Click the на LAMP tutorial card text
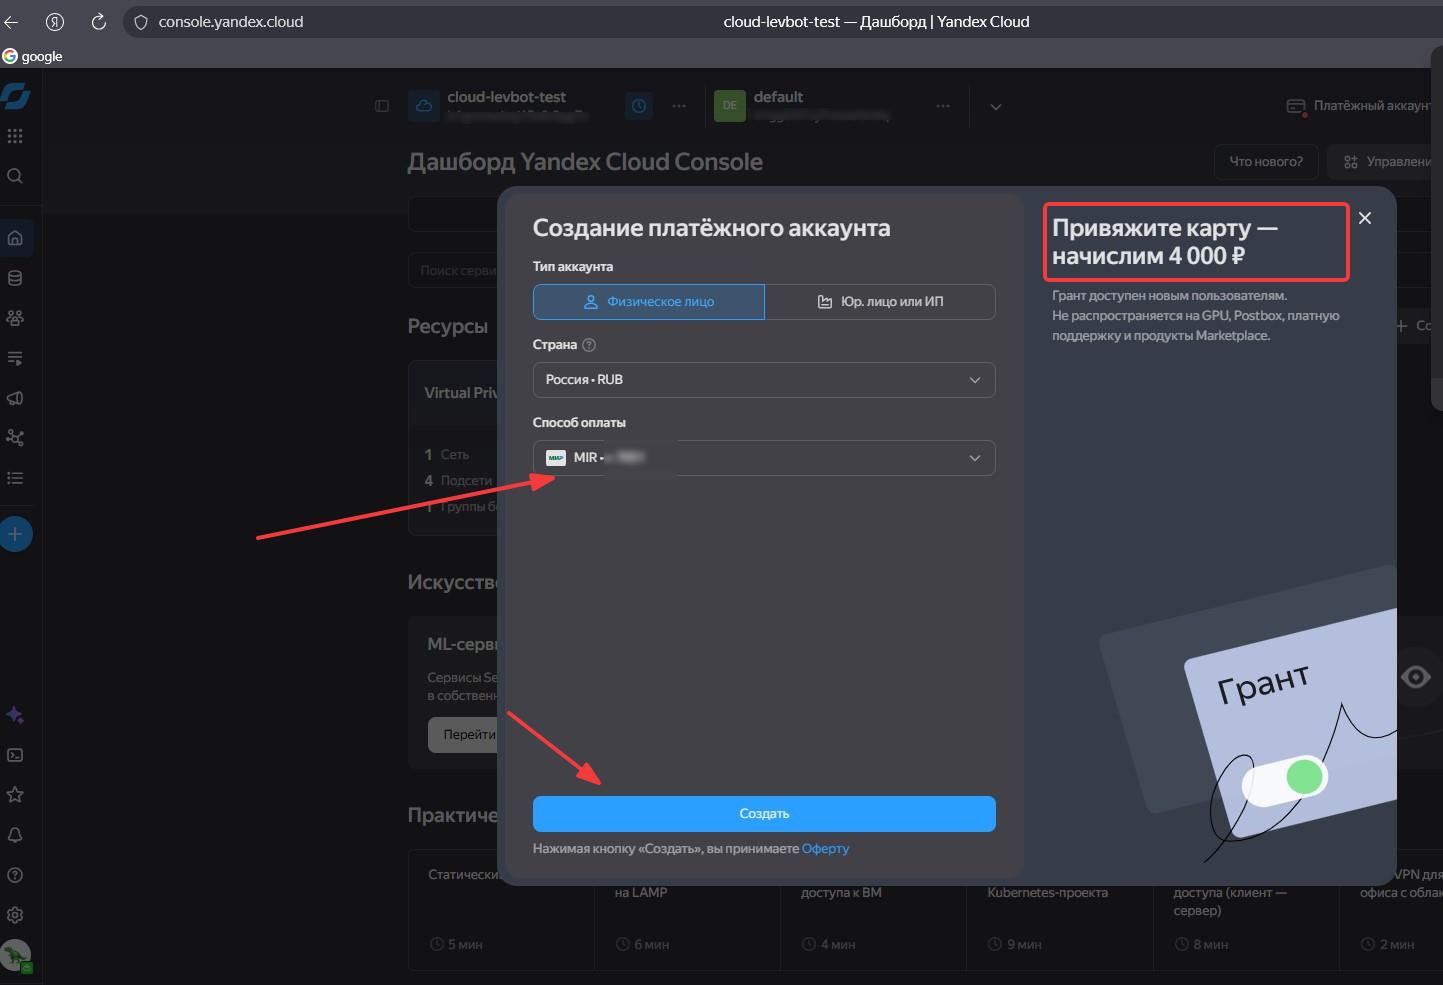Image resolution: width=1443 pixels, height=985 pixels. pyautogui.click(x=640, y=892)
